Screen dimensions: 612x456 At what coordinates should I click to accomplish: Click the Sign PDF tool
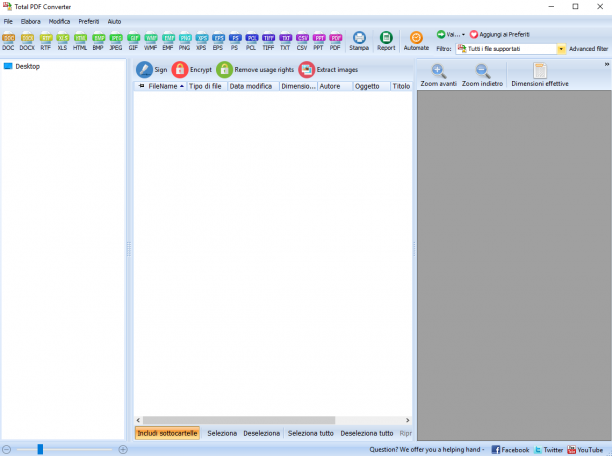tap(152, 69)
